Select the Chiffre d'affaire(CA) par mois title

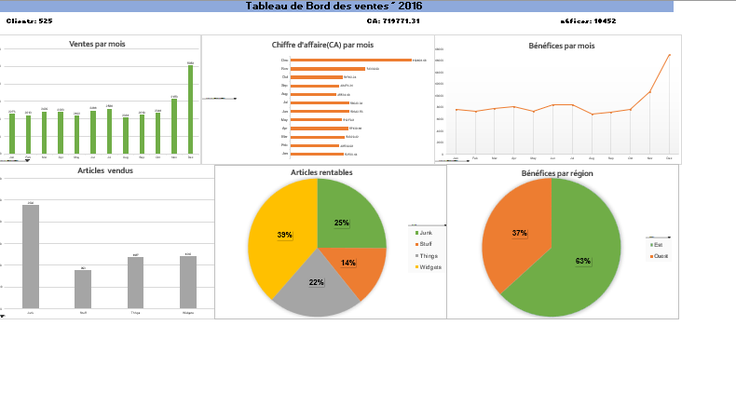pos(322,45)
